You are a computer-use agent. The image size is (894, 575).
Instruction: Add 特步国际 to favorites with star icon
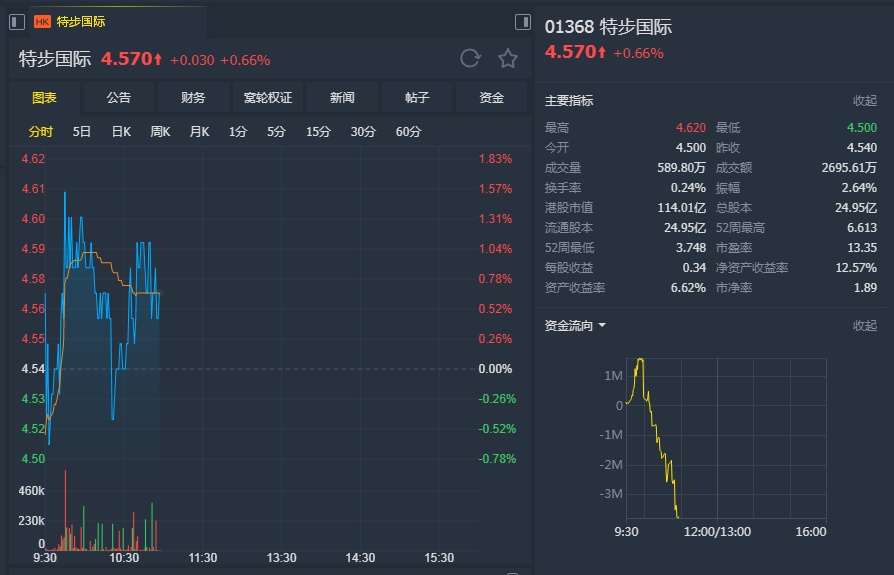point(508,59)
